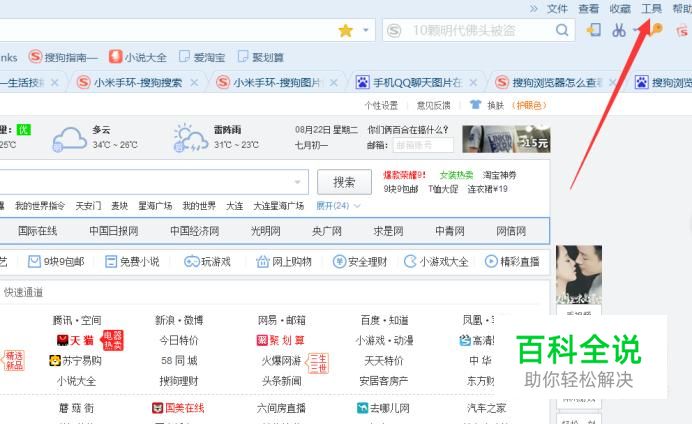Open 光明网 site link
This screenshot has width=692, height=424.
click(265, 231)
